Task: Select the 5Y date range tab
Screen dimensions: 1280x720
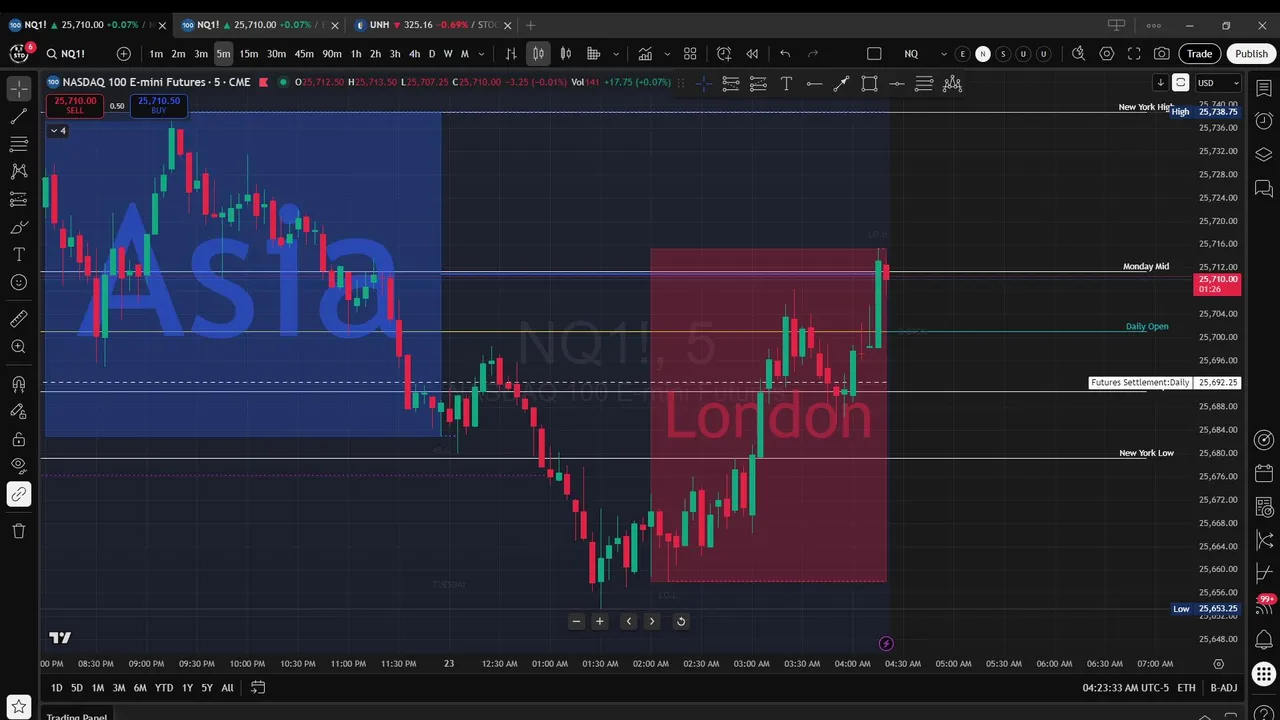Action: point(207,687)
